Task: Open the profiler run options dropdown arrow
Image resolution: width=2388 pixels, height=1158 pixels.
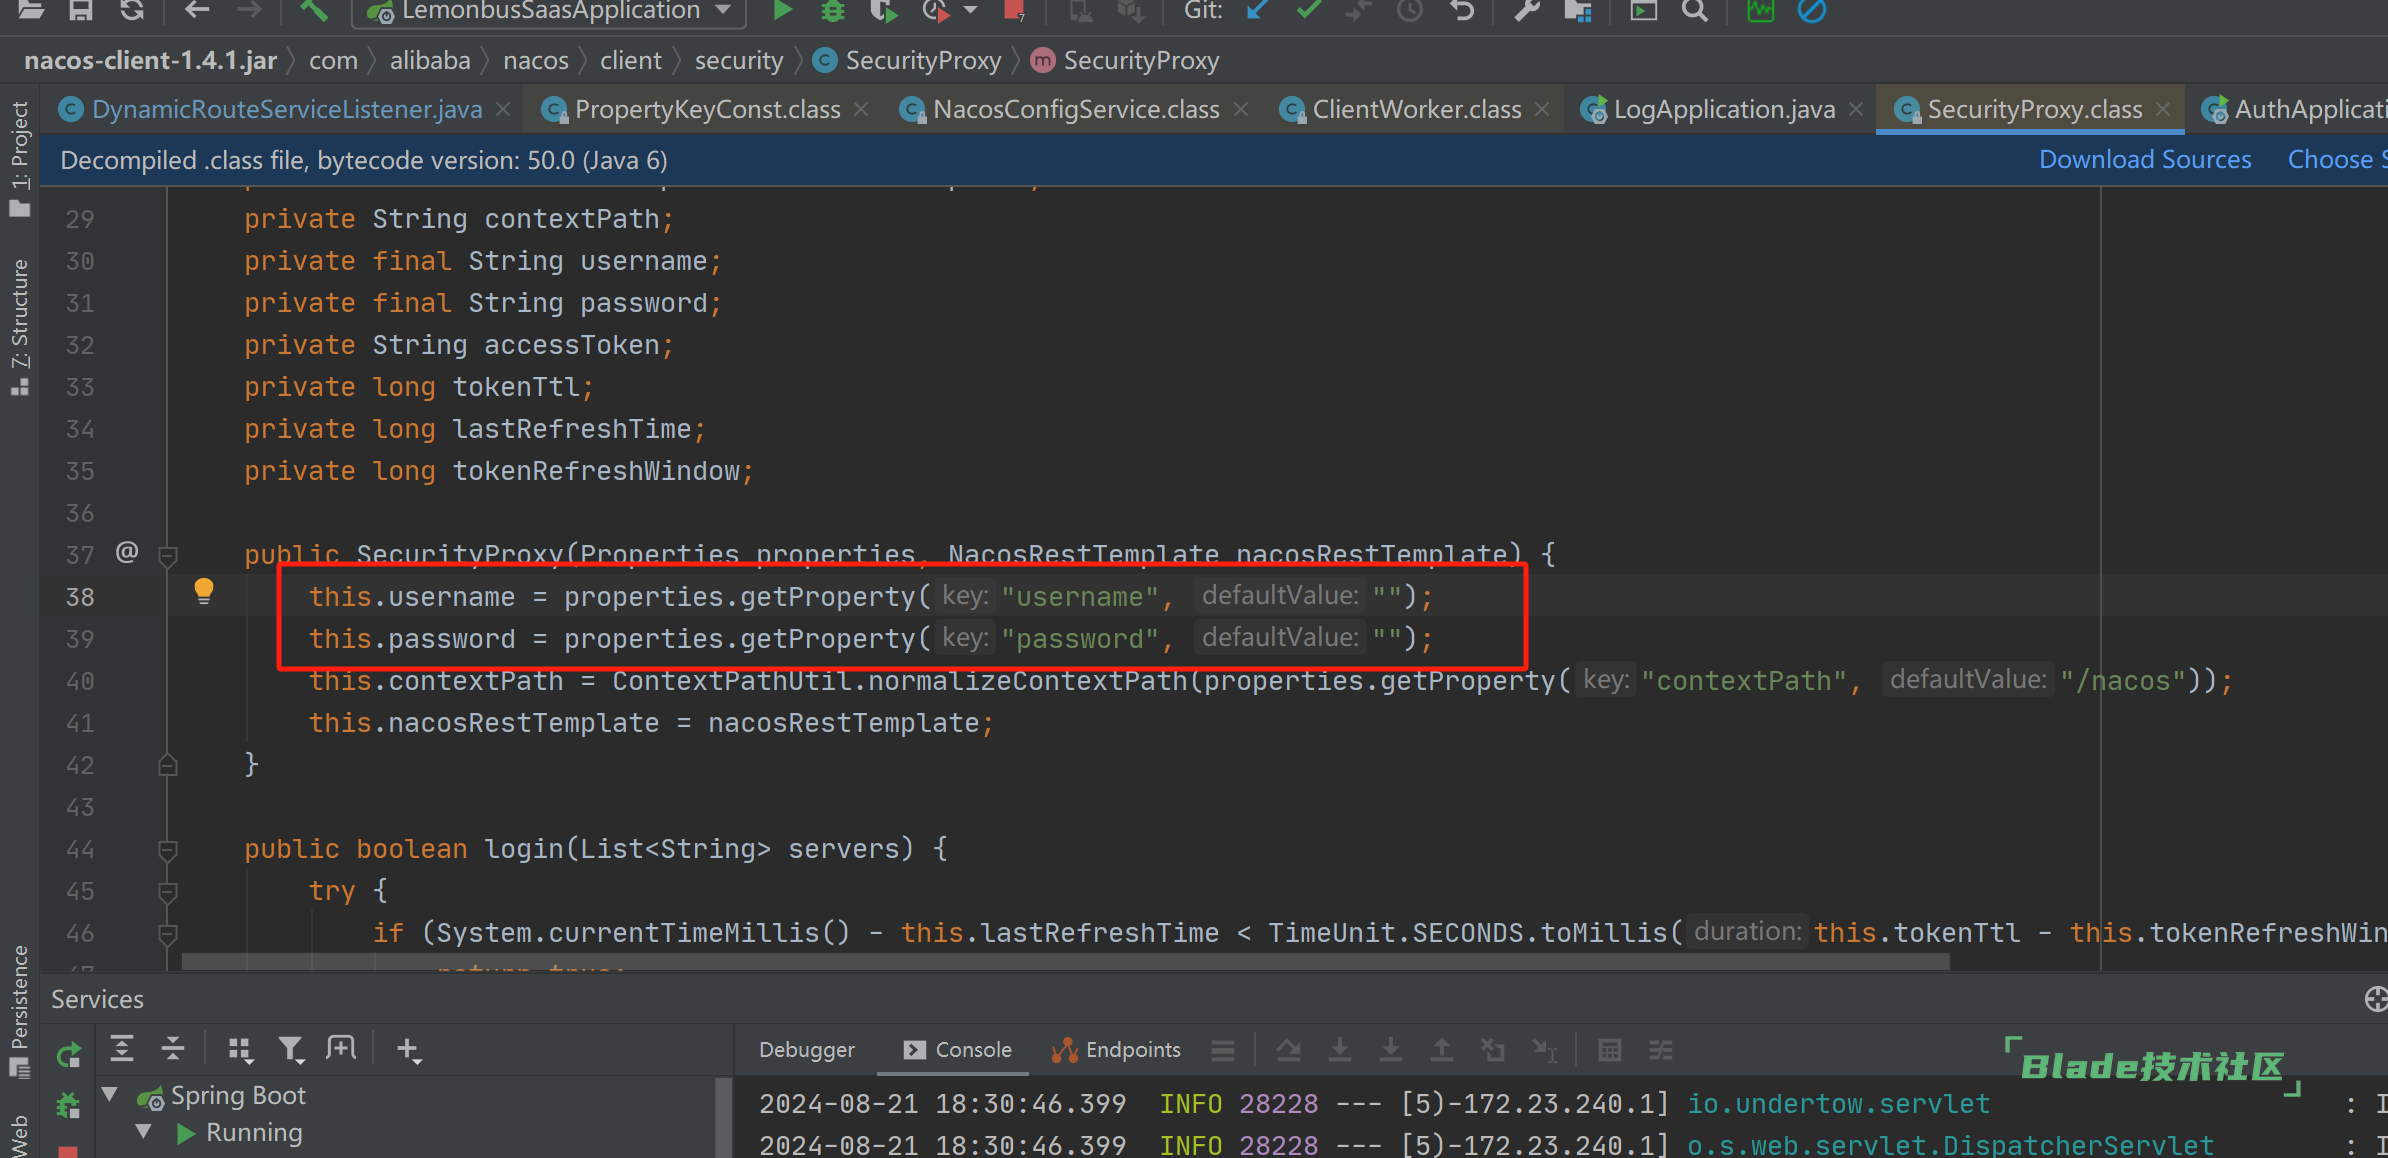Action: coord(970,10)
